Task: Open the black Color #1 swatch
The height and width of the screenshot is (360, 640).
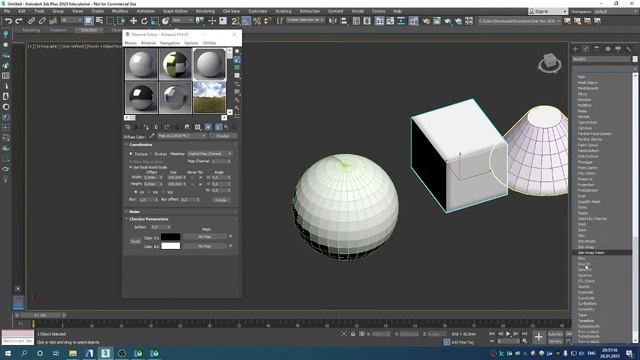Action: [x=171, y=237]
